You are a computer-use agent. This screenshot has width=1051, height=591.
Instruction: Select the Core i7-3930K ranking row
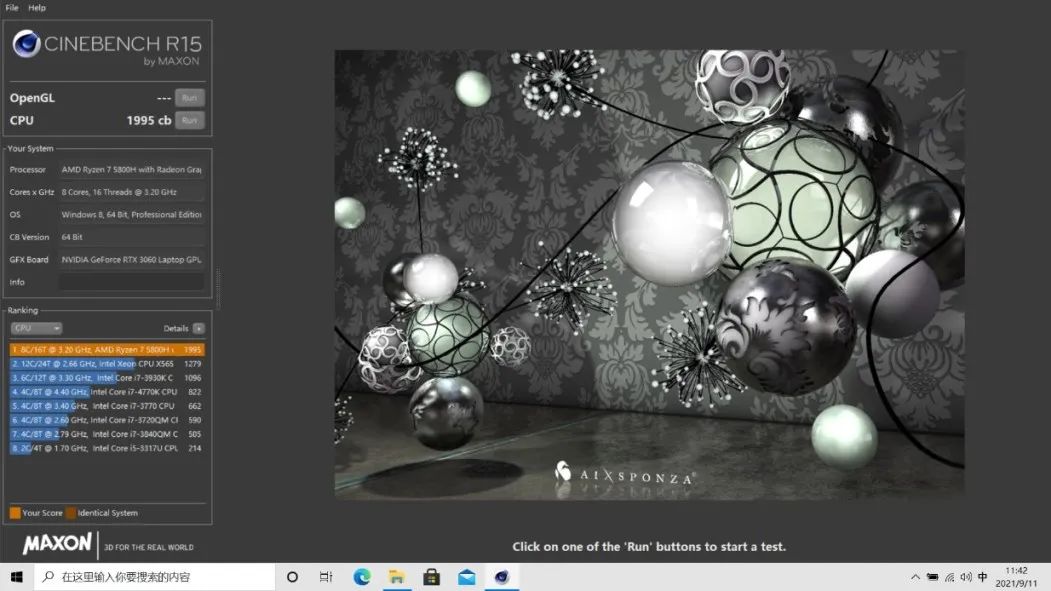[x=107, y=378]
